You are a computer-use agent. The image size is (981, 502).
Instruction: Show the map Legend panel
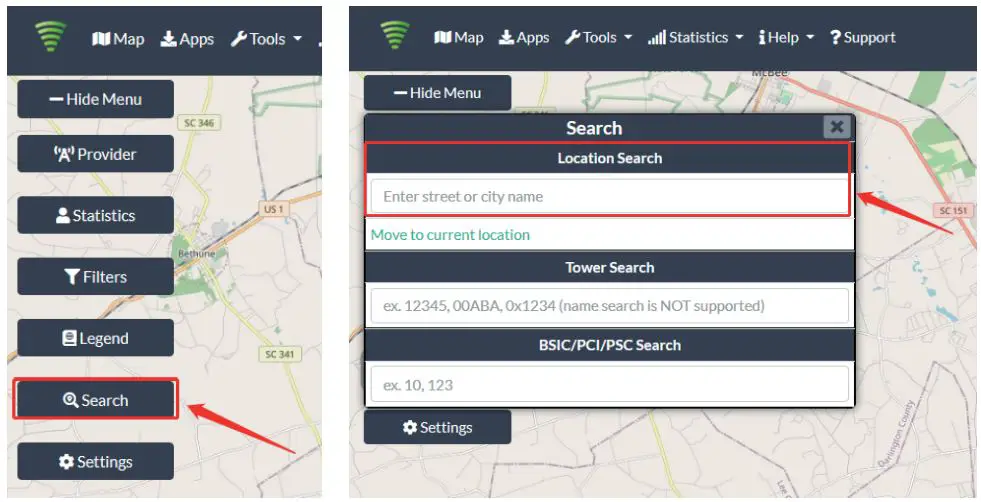coord(96,338)
